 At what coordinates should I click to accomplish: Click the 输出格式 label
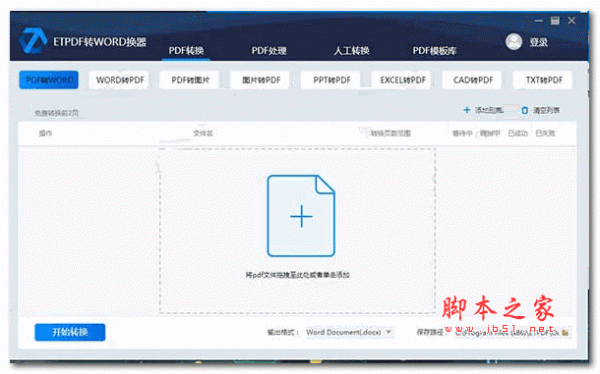283,332
